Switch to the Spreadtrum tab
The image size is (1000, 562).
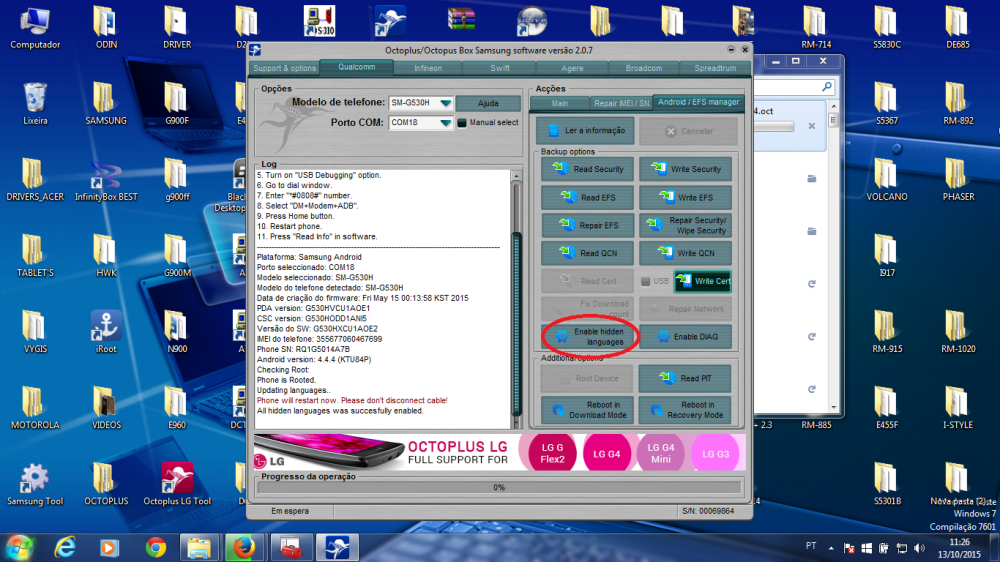tap(715, 68)
